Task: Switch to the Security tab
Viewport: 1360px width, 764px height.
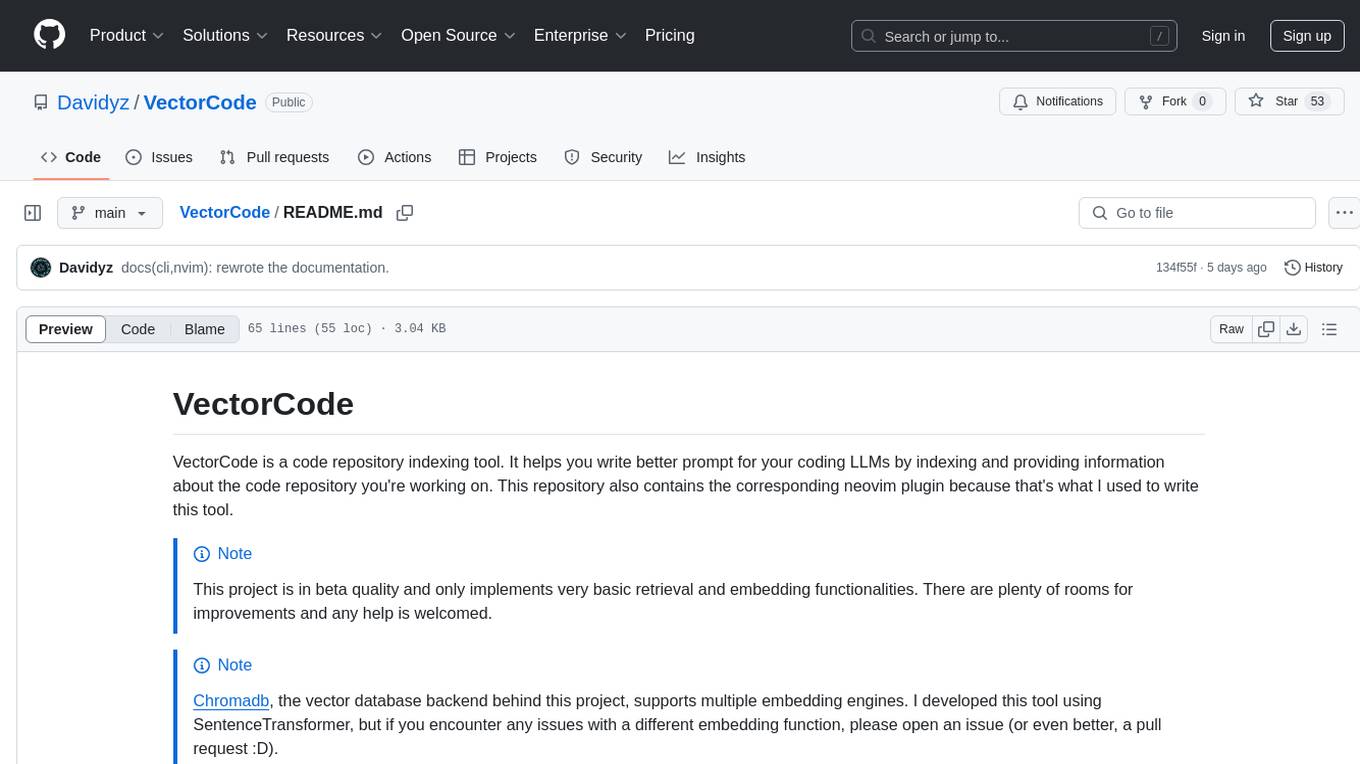Action: point(603,157)
